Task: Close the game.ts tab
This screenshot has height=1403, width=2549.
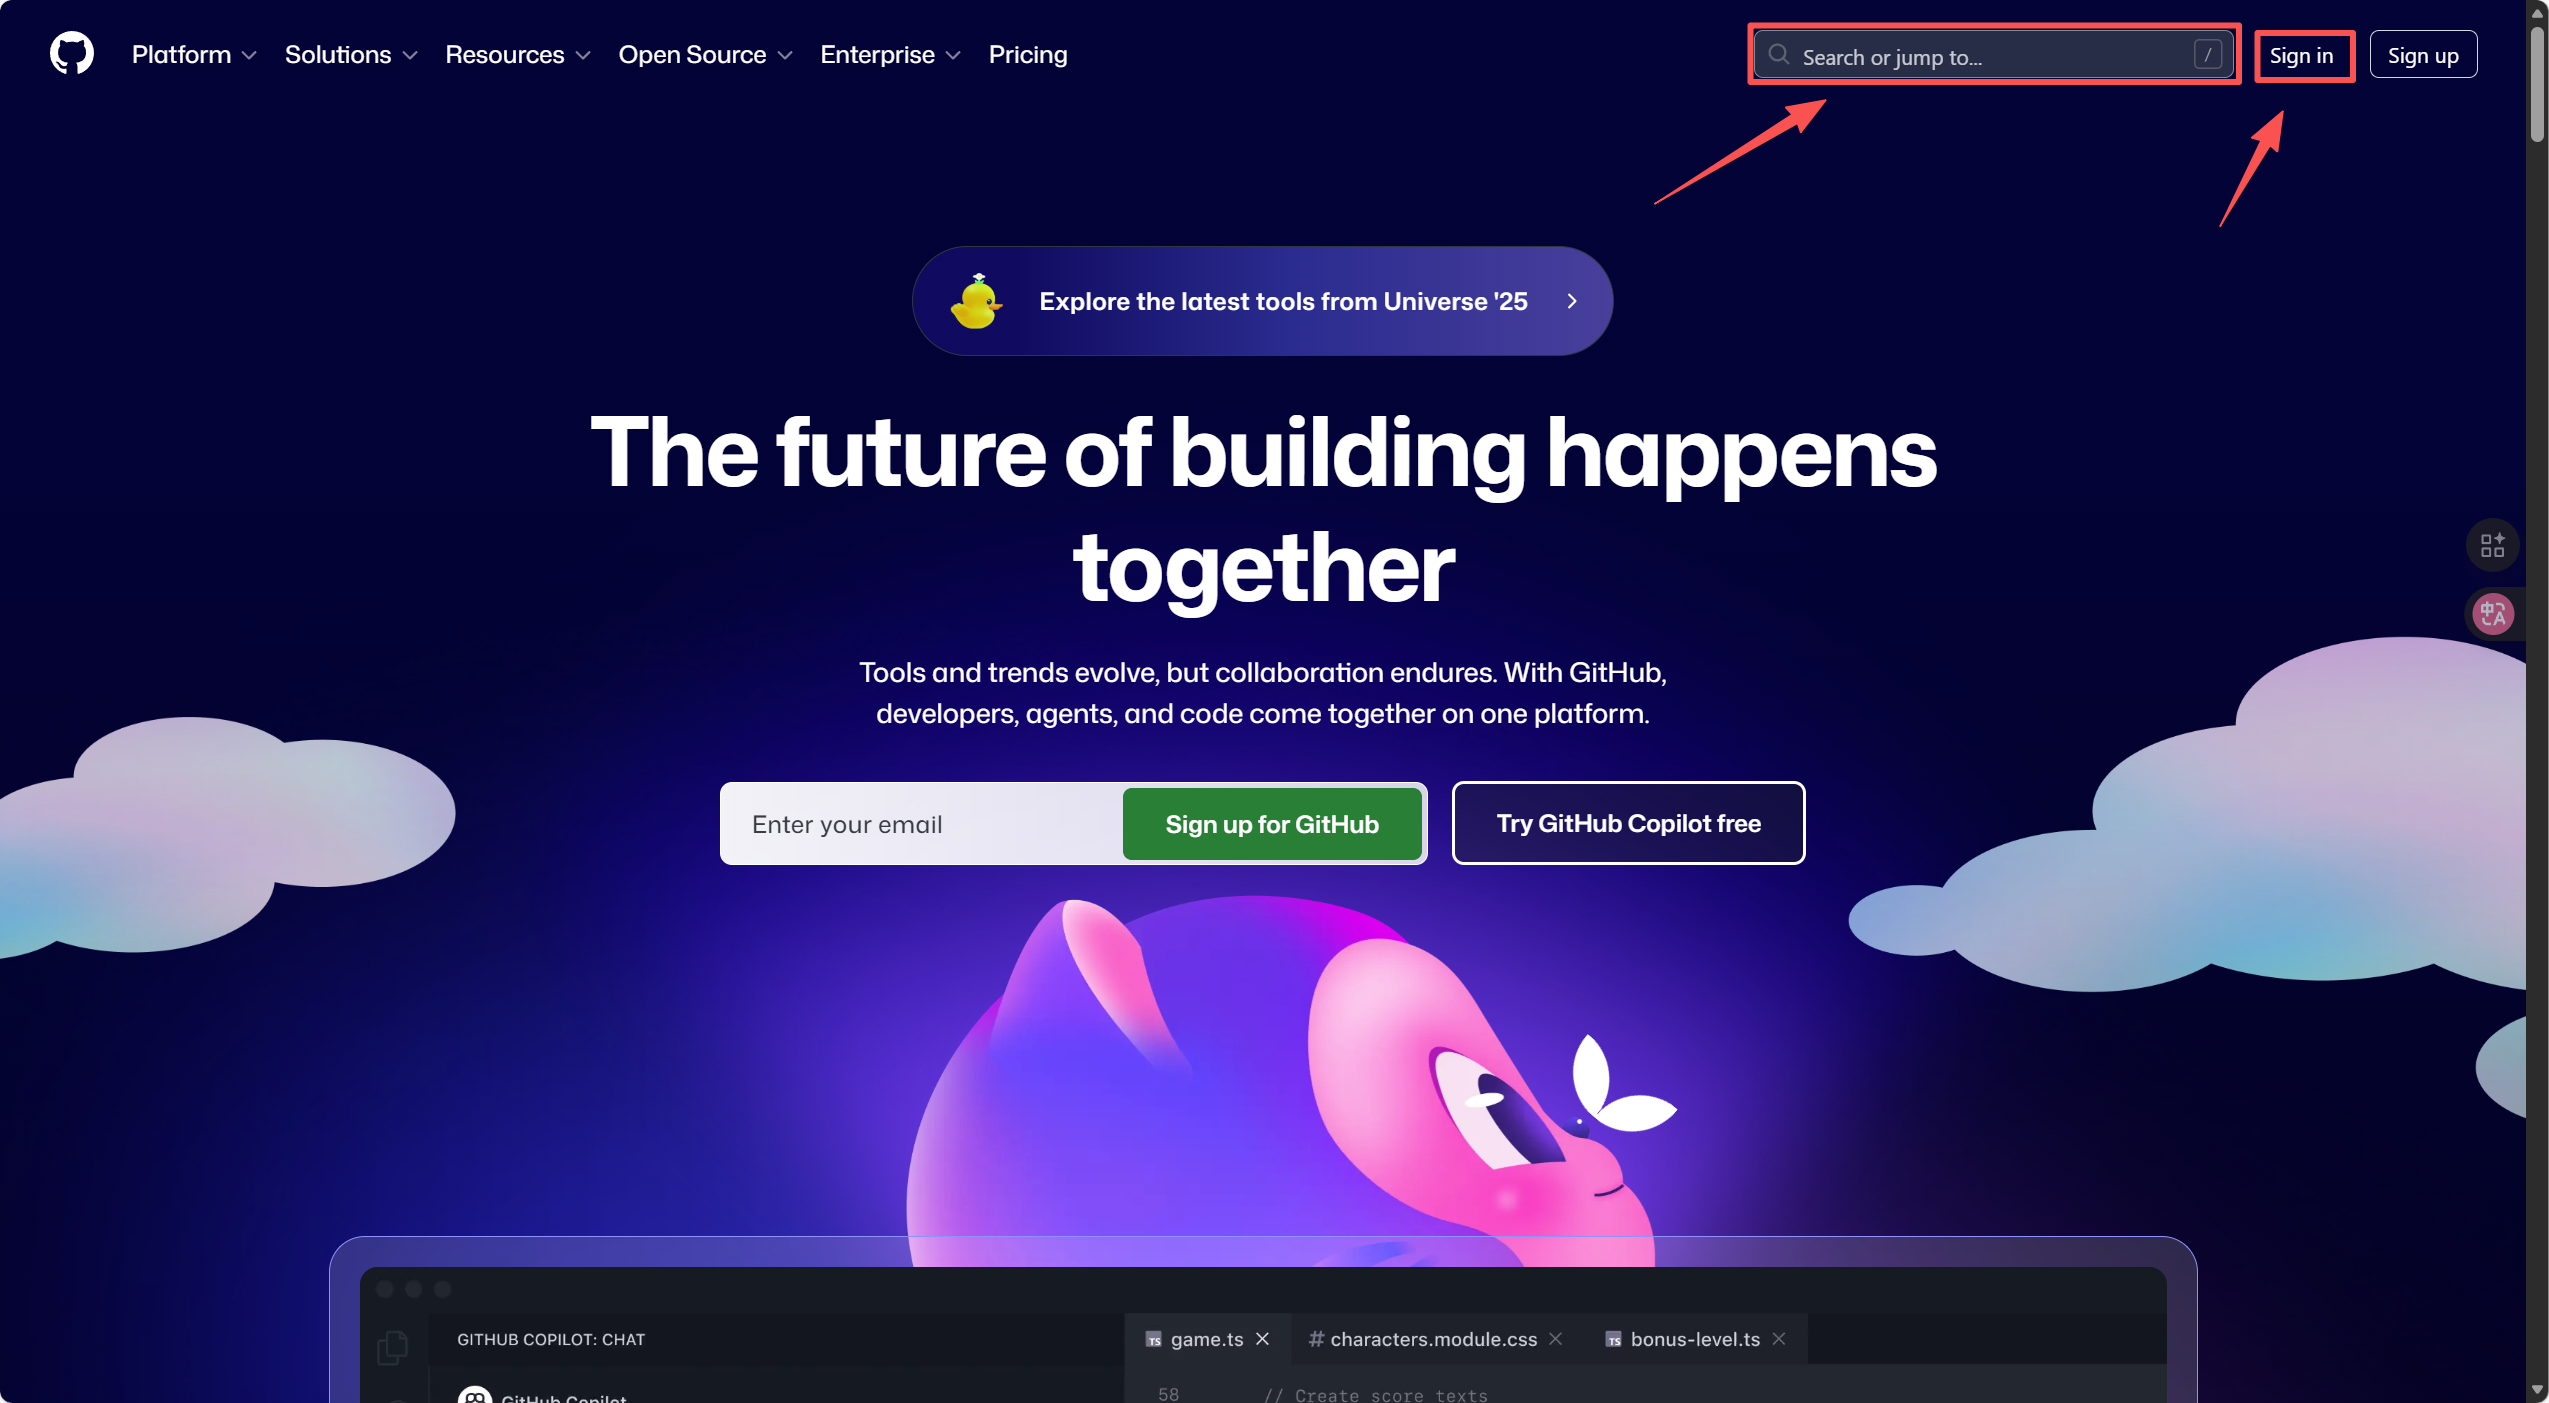Action: (x=1262, y=1339)
